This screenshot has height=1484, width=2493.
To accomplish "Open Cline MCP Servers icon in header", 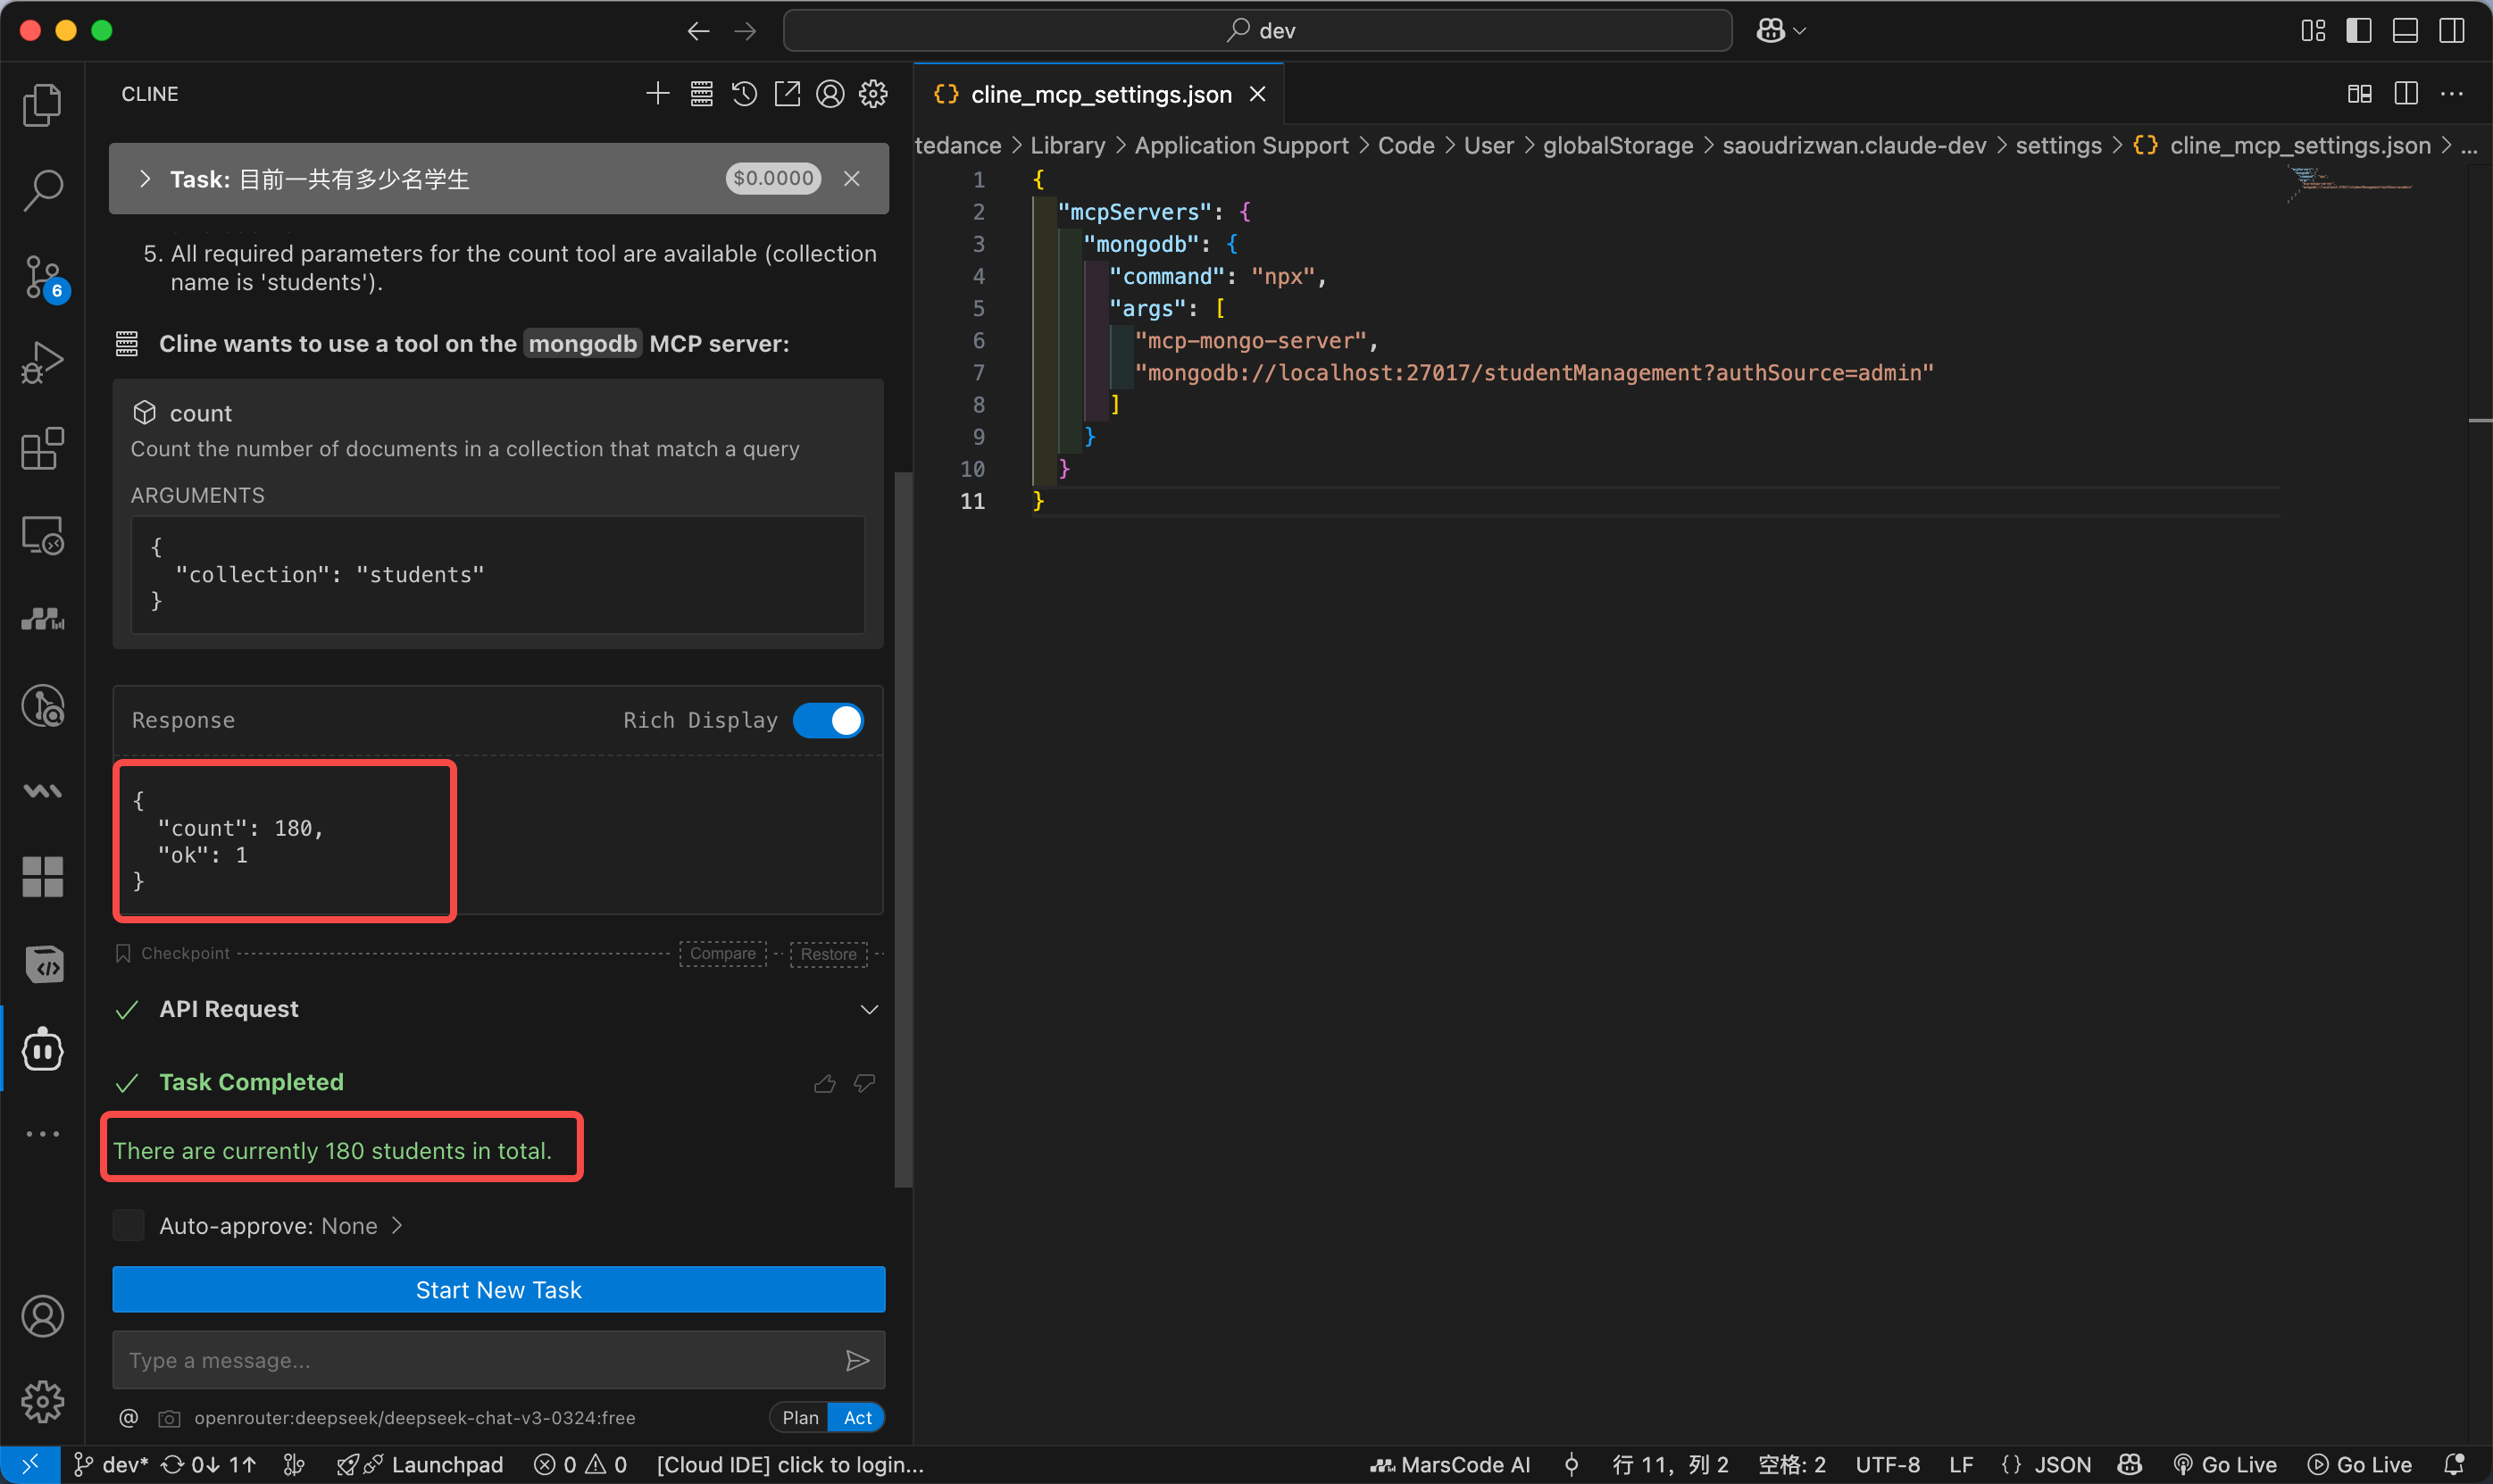I will point(701,94).
